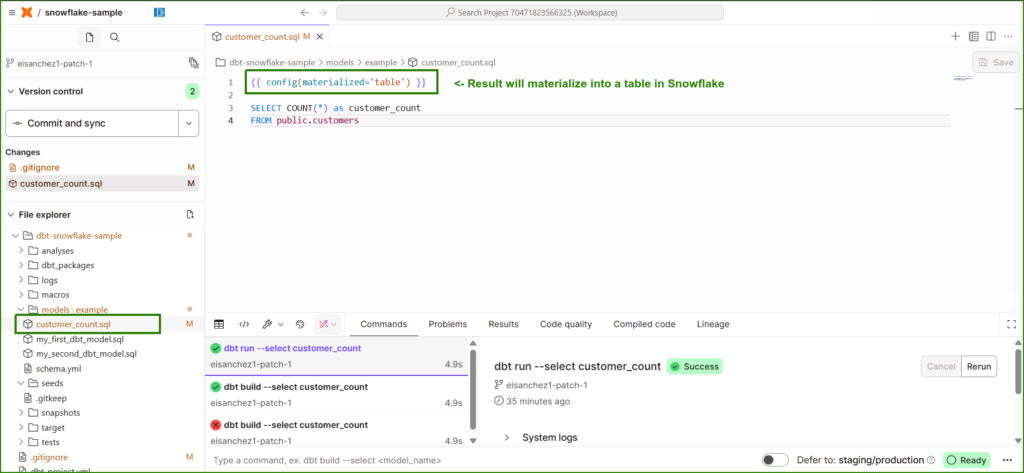Image resolution: width=1024 pixels, height=473 pixels.
Task: Add a new editor tab with plus
Action: 955,37
